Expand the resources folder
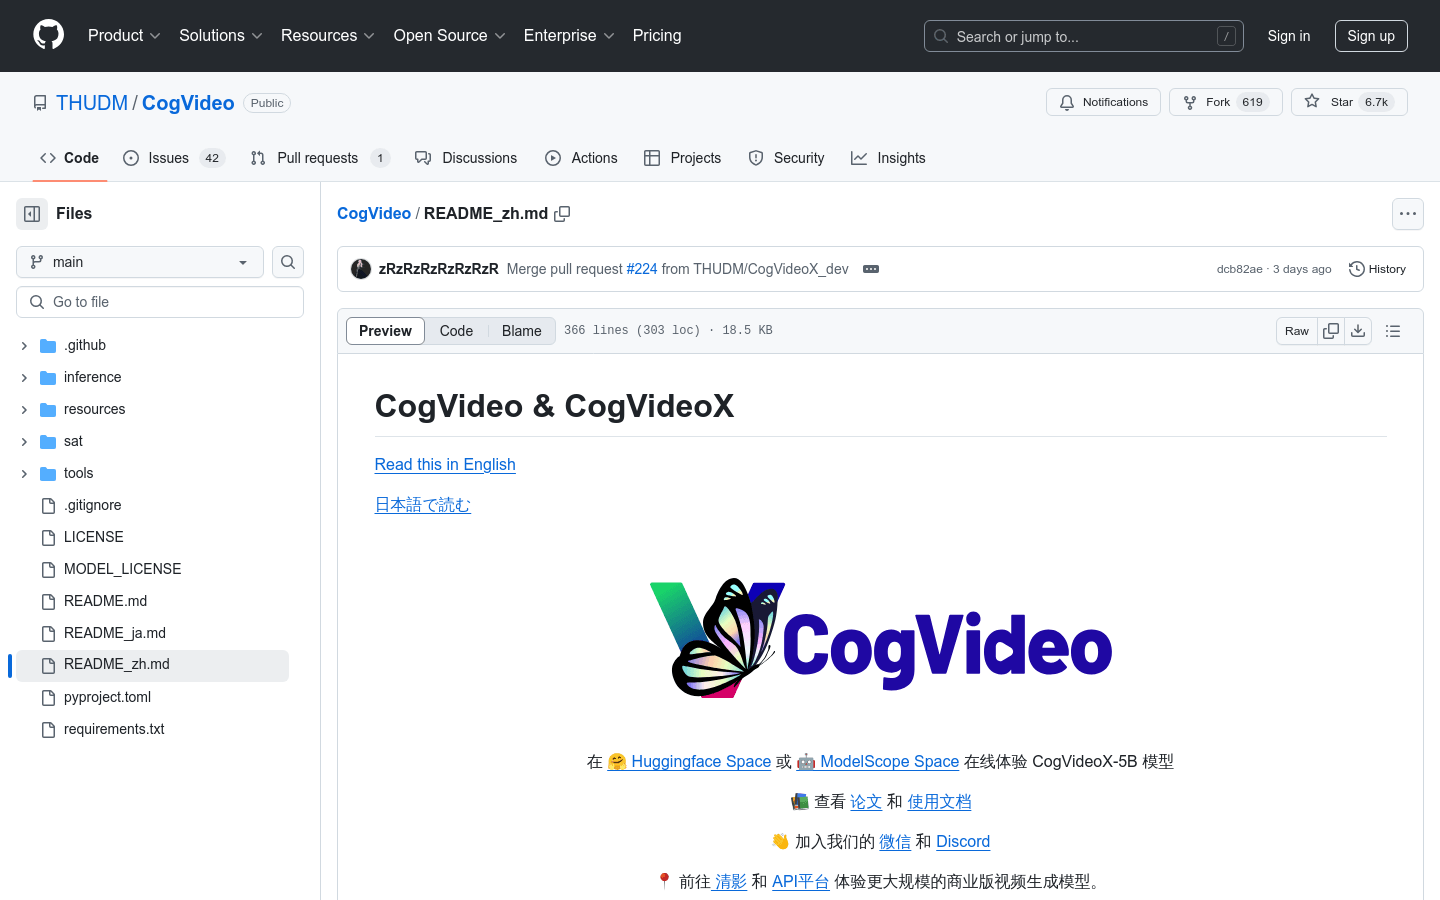1440x900 pixels. (24, 409)
